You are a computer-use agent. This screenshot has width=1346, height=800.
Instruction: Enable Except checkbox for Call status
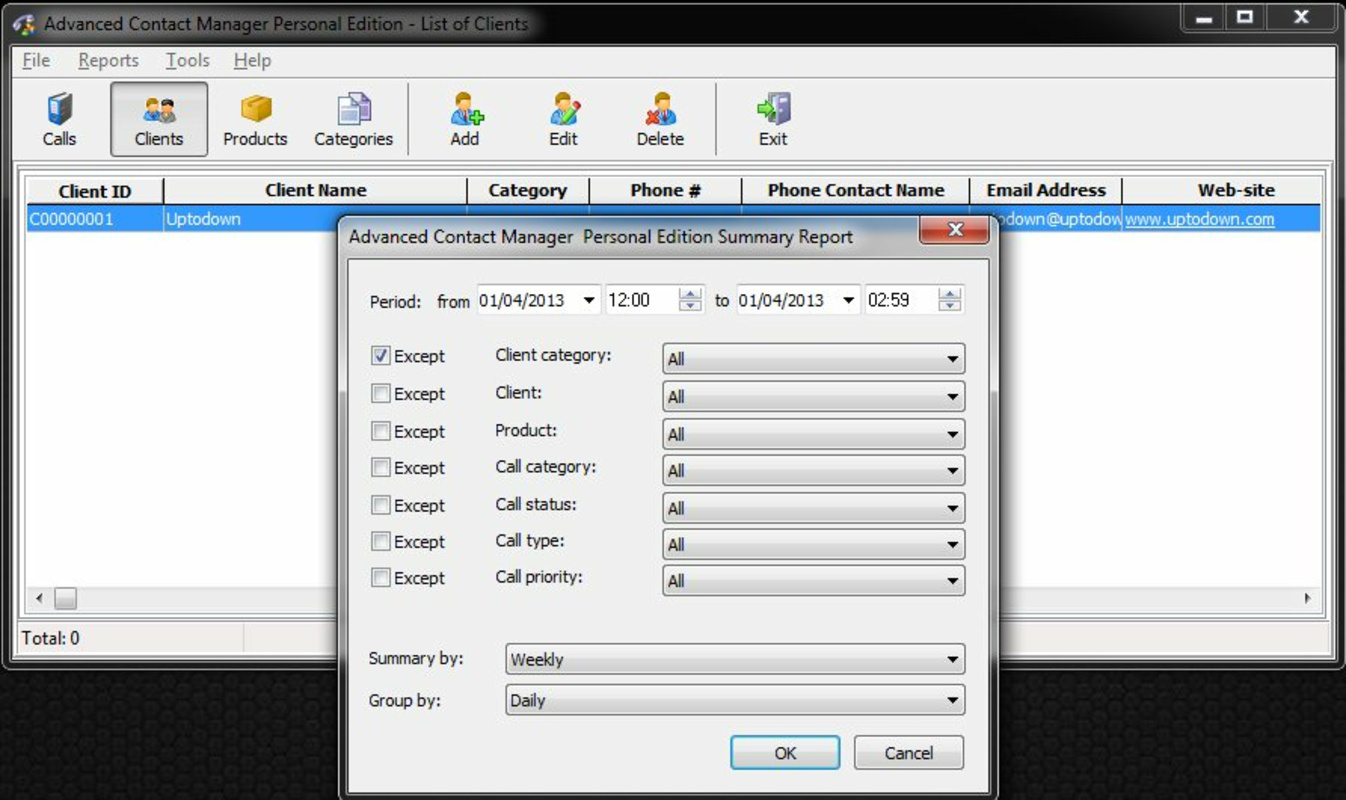(380, 505)
